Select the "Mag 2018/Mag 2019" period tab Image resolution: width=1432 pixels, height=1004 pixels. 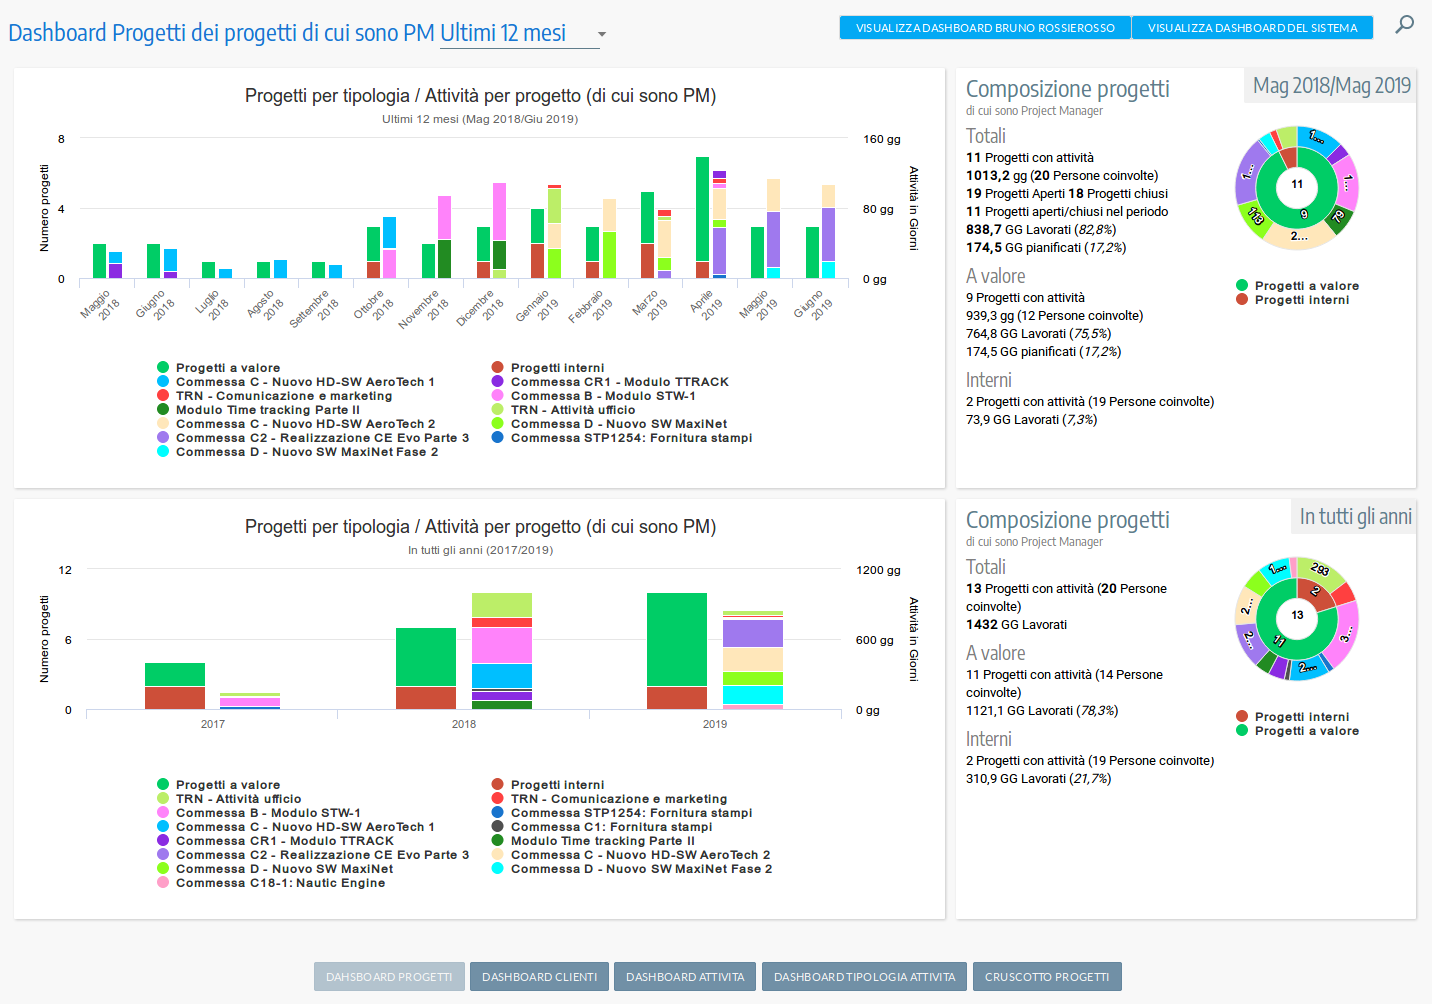[1330, 85]
